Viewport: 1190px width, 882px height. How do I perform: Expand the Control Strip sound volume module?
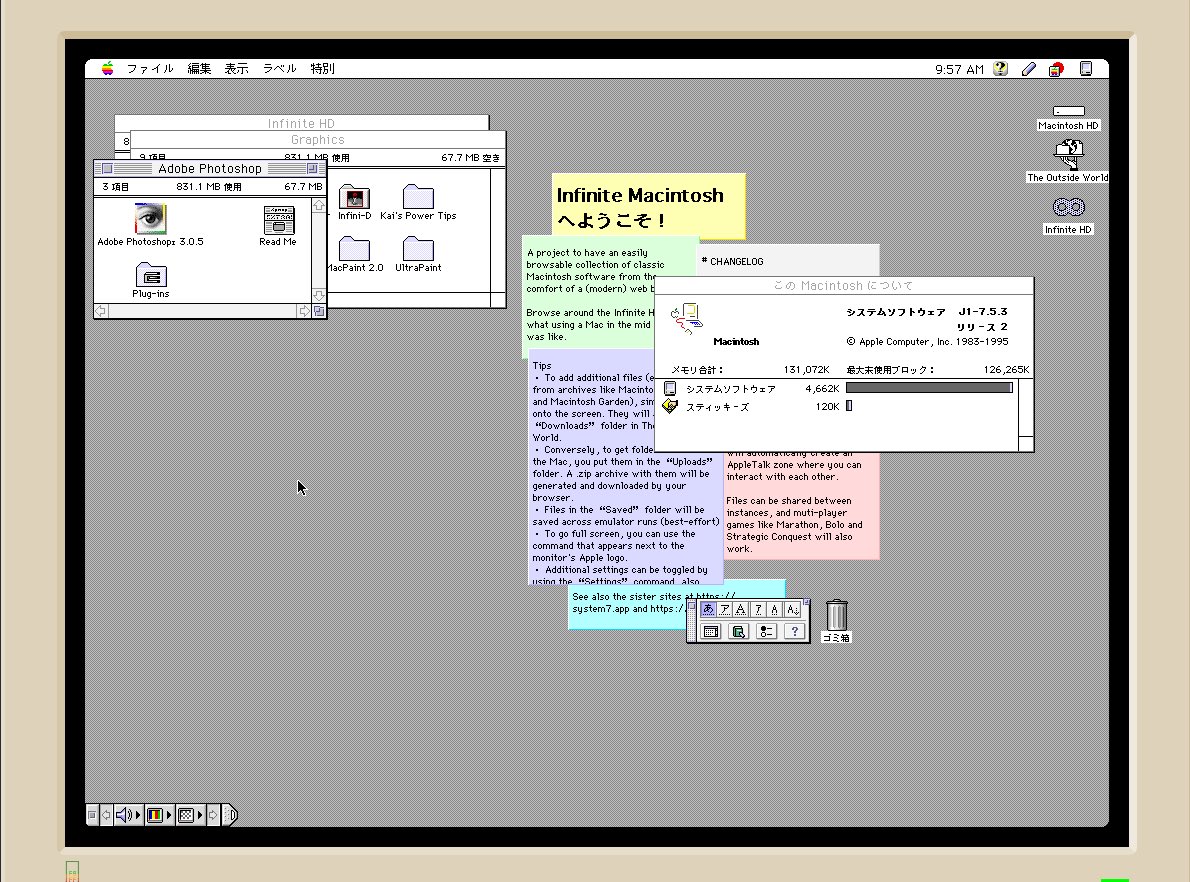tap(128, 815)
